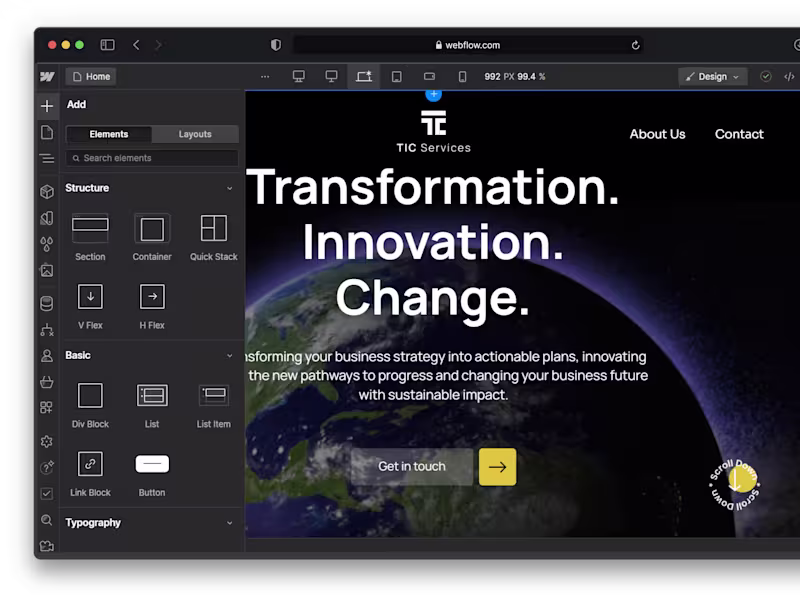This screenshot has height=600, width=800.
Task: Select the Section element
Action: [x=90, y=238]
